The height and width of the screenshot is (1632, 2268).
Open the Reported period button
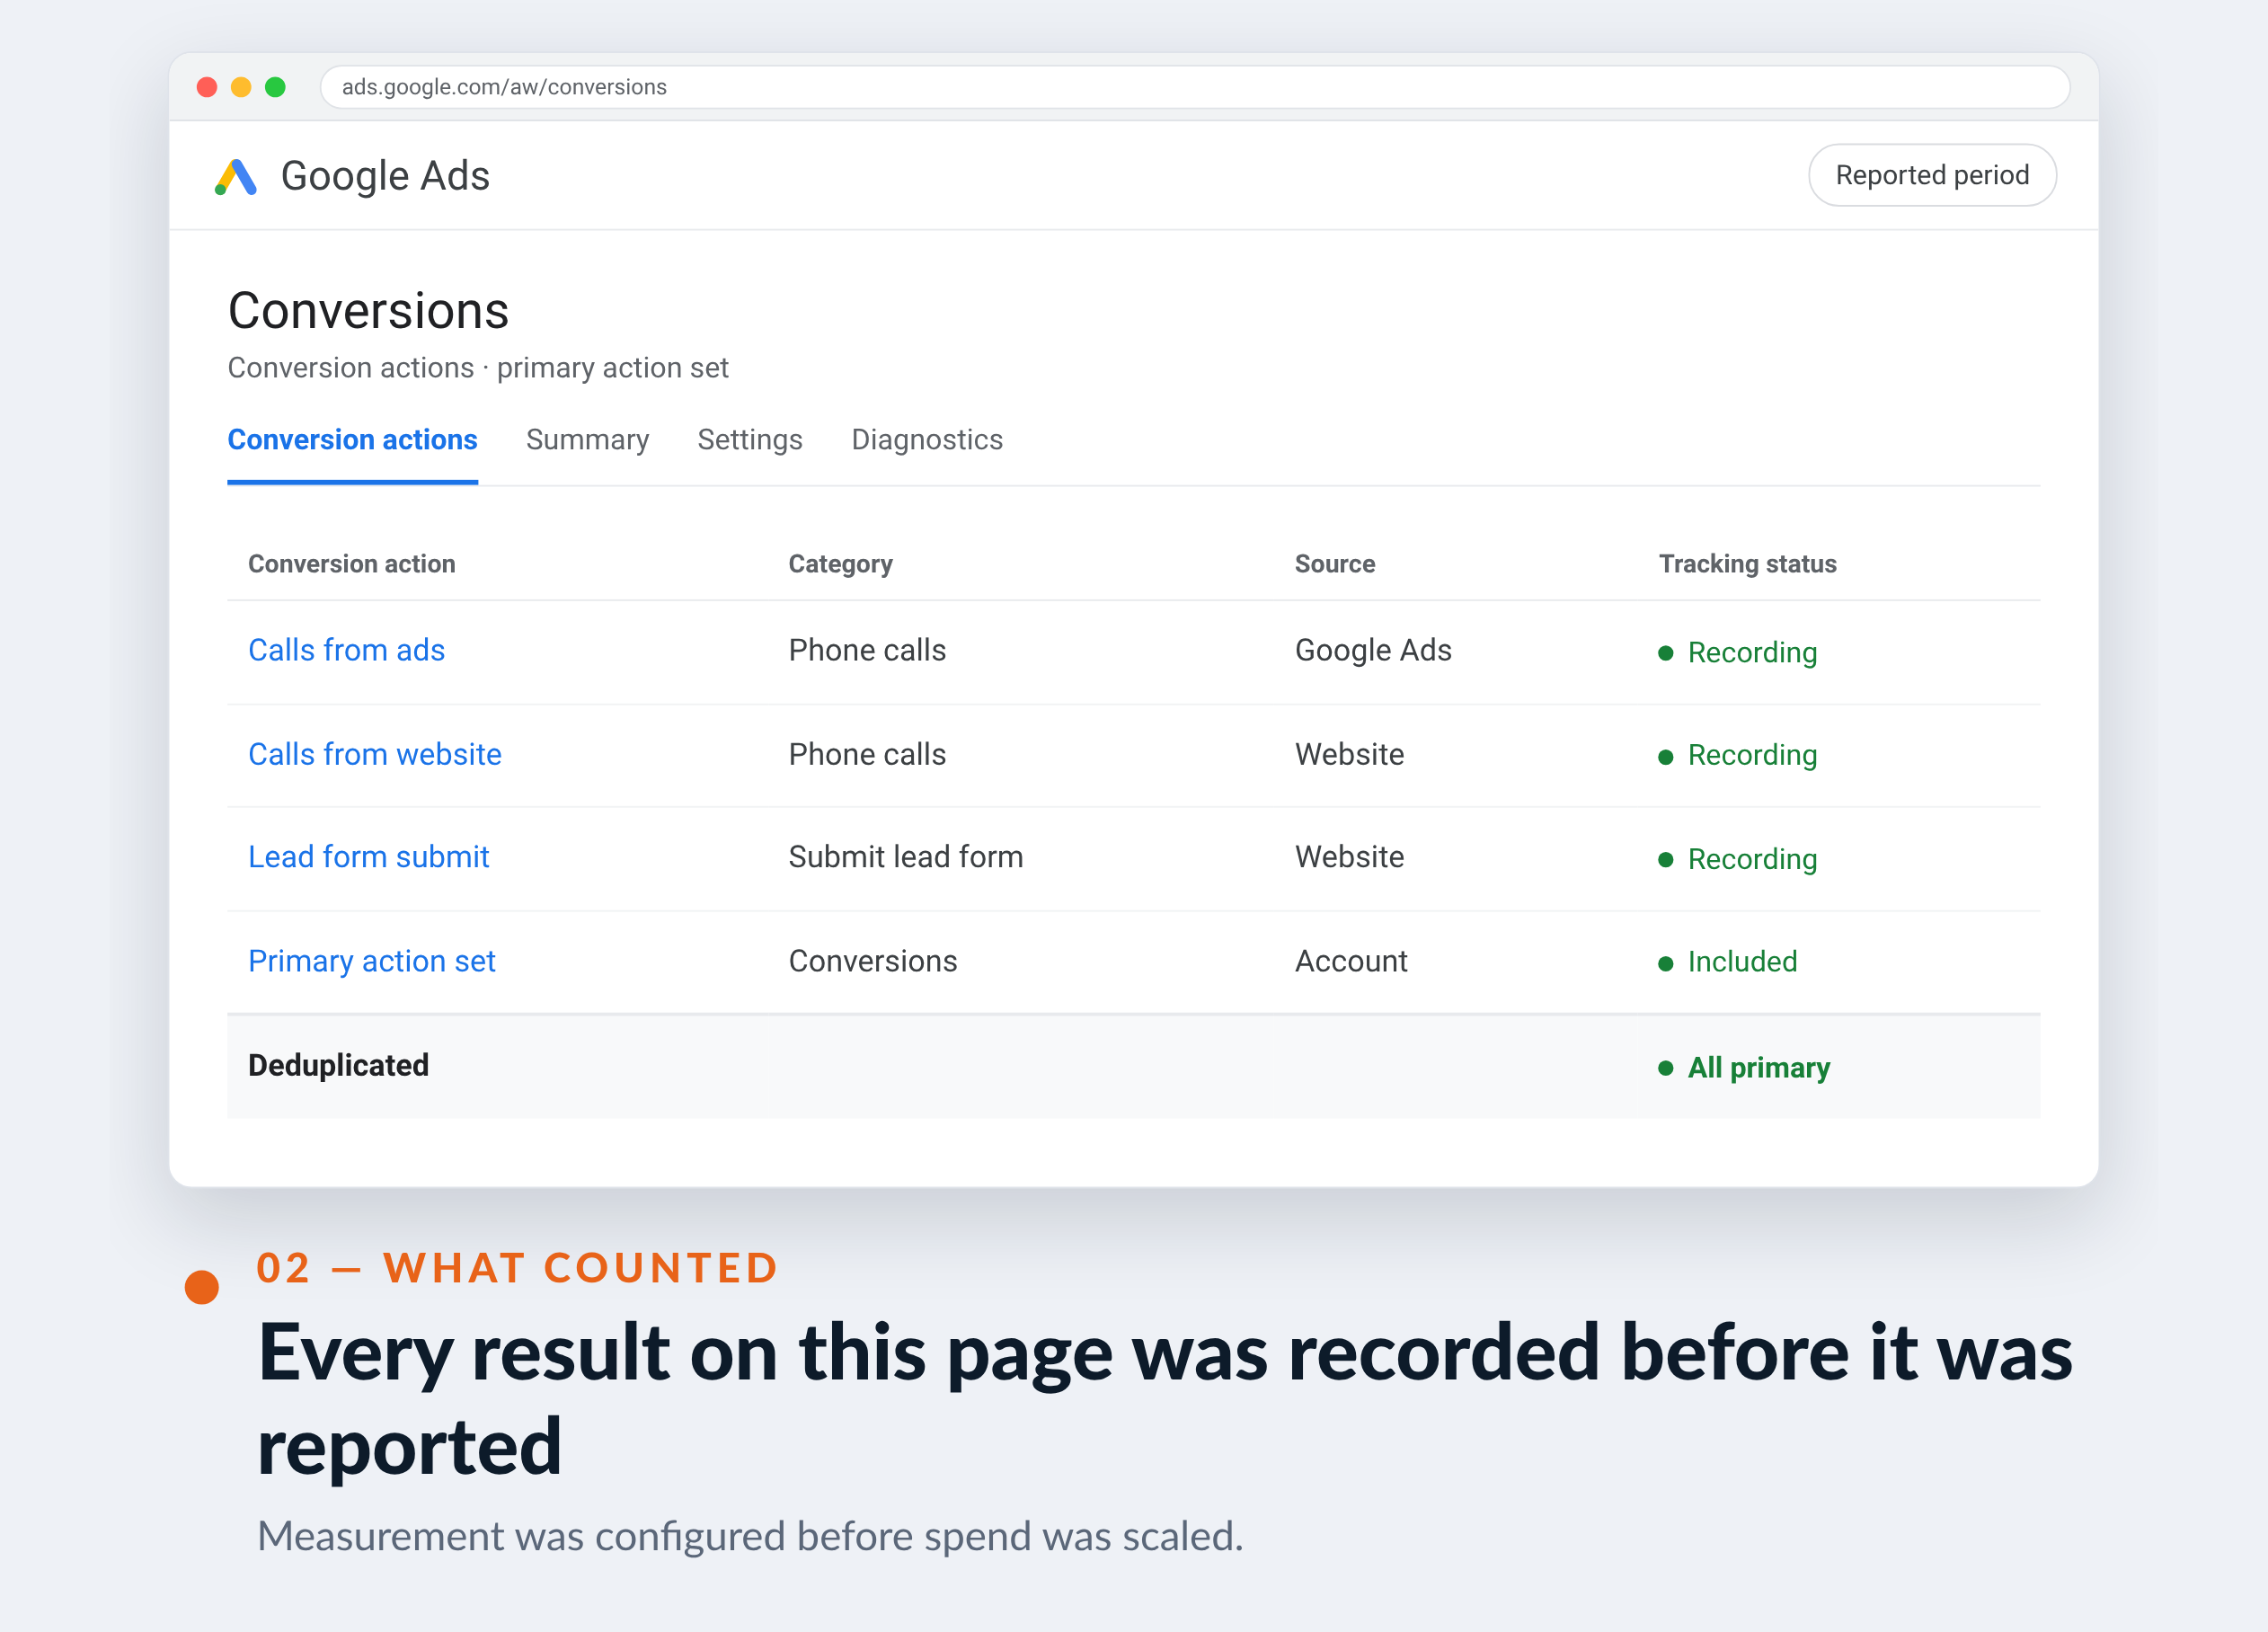pyautogui.click(x=1931, y=175)
